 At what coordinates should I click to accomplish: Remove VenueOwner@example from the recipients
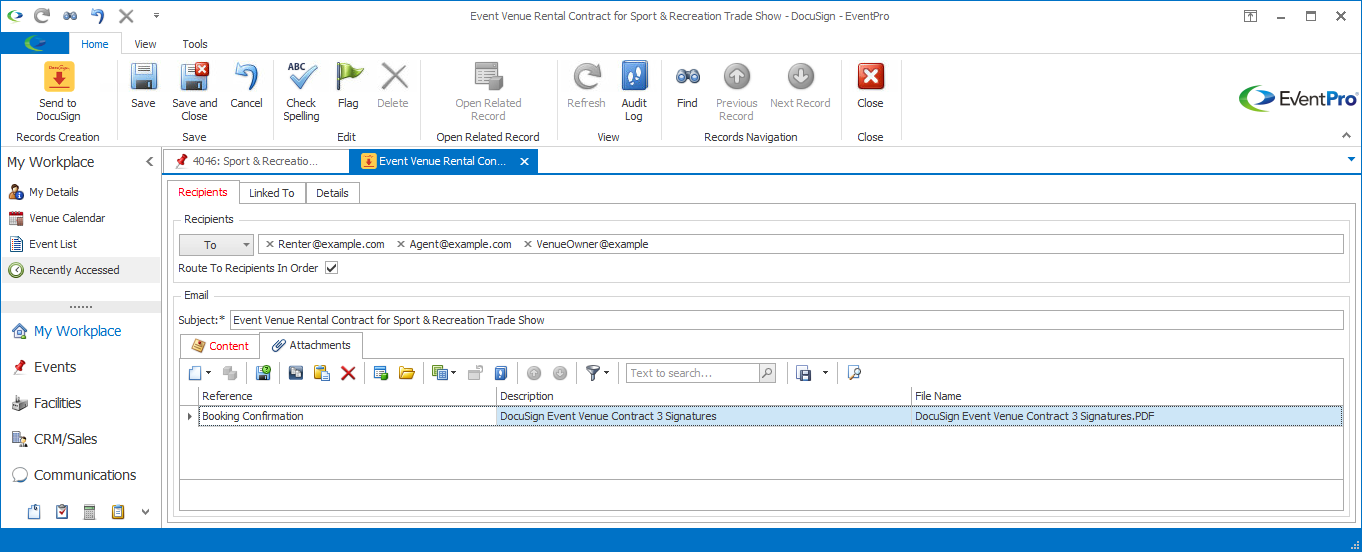pyautogui.click(x=528, y=244)
